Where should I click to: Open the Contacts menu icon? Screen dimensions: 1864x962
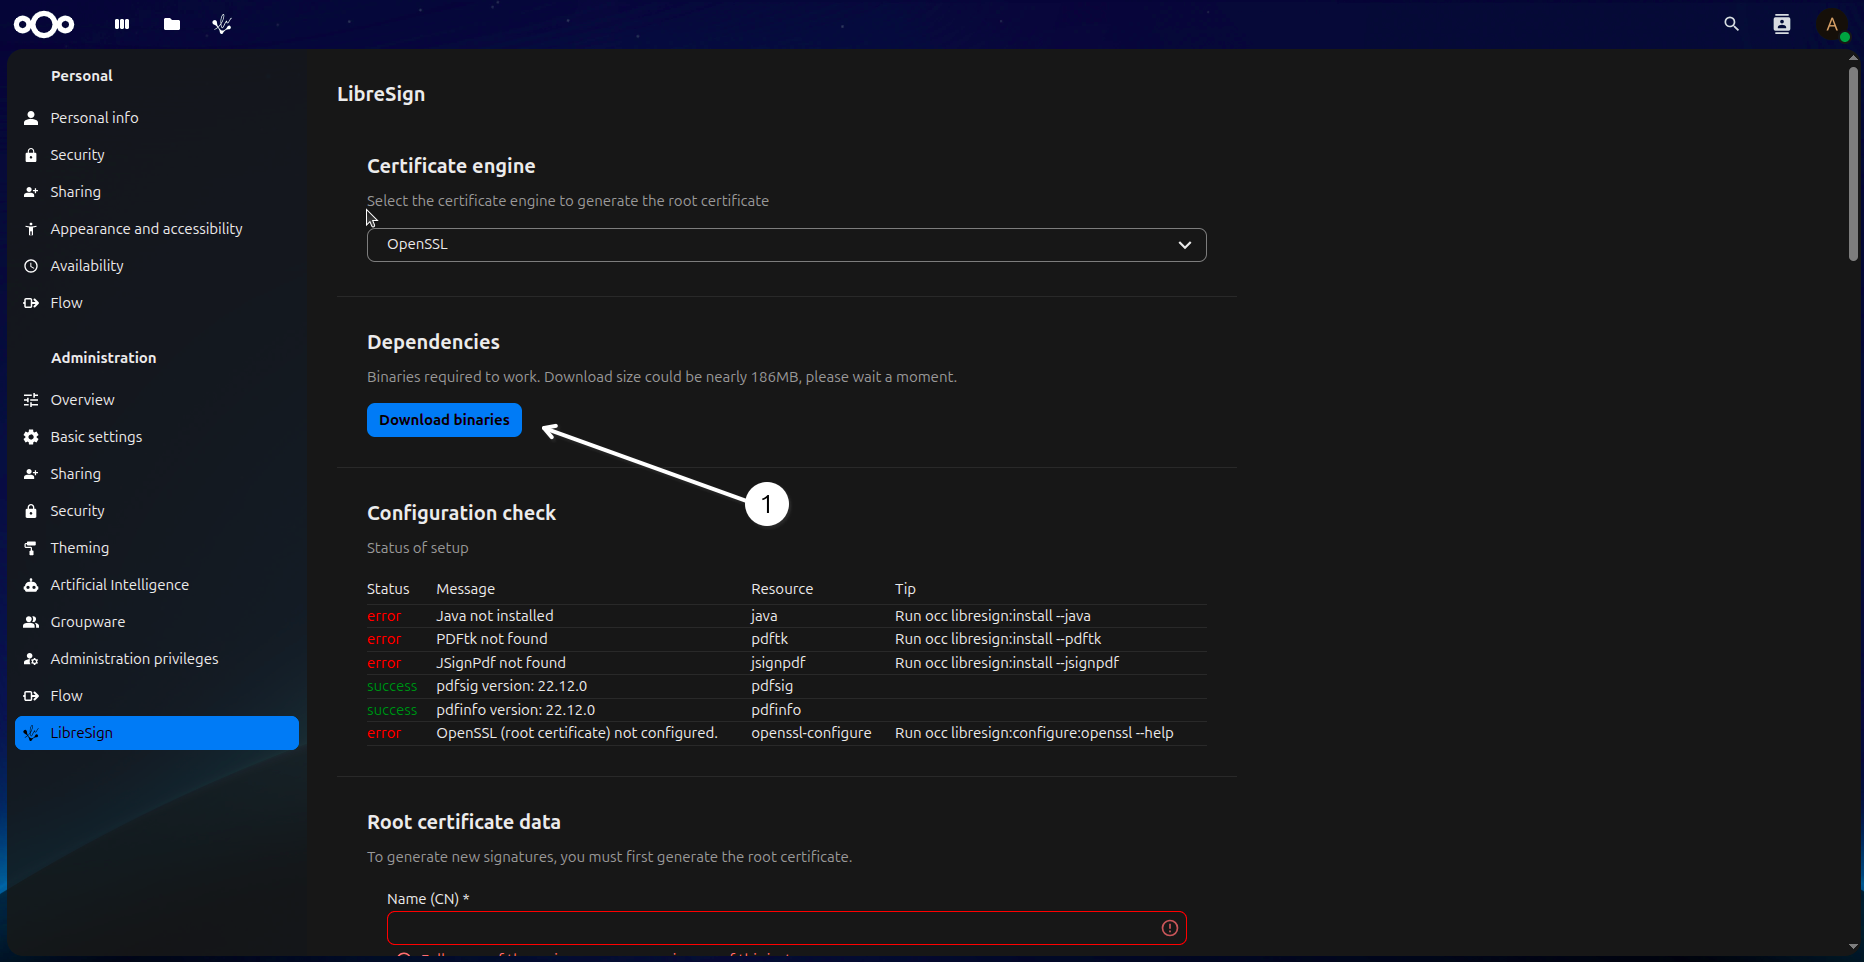(1782, 24)
